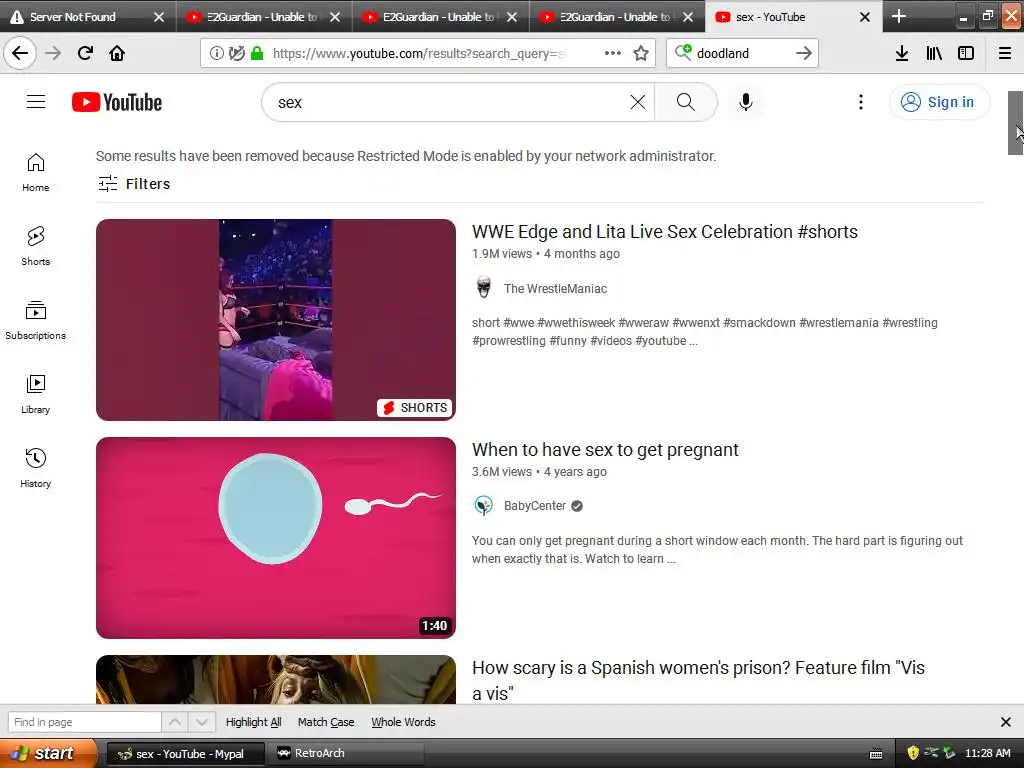Clear the YouTube search box text
The height and width of the screenshot is (768, 1024).
click(x=638, y=102)
